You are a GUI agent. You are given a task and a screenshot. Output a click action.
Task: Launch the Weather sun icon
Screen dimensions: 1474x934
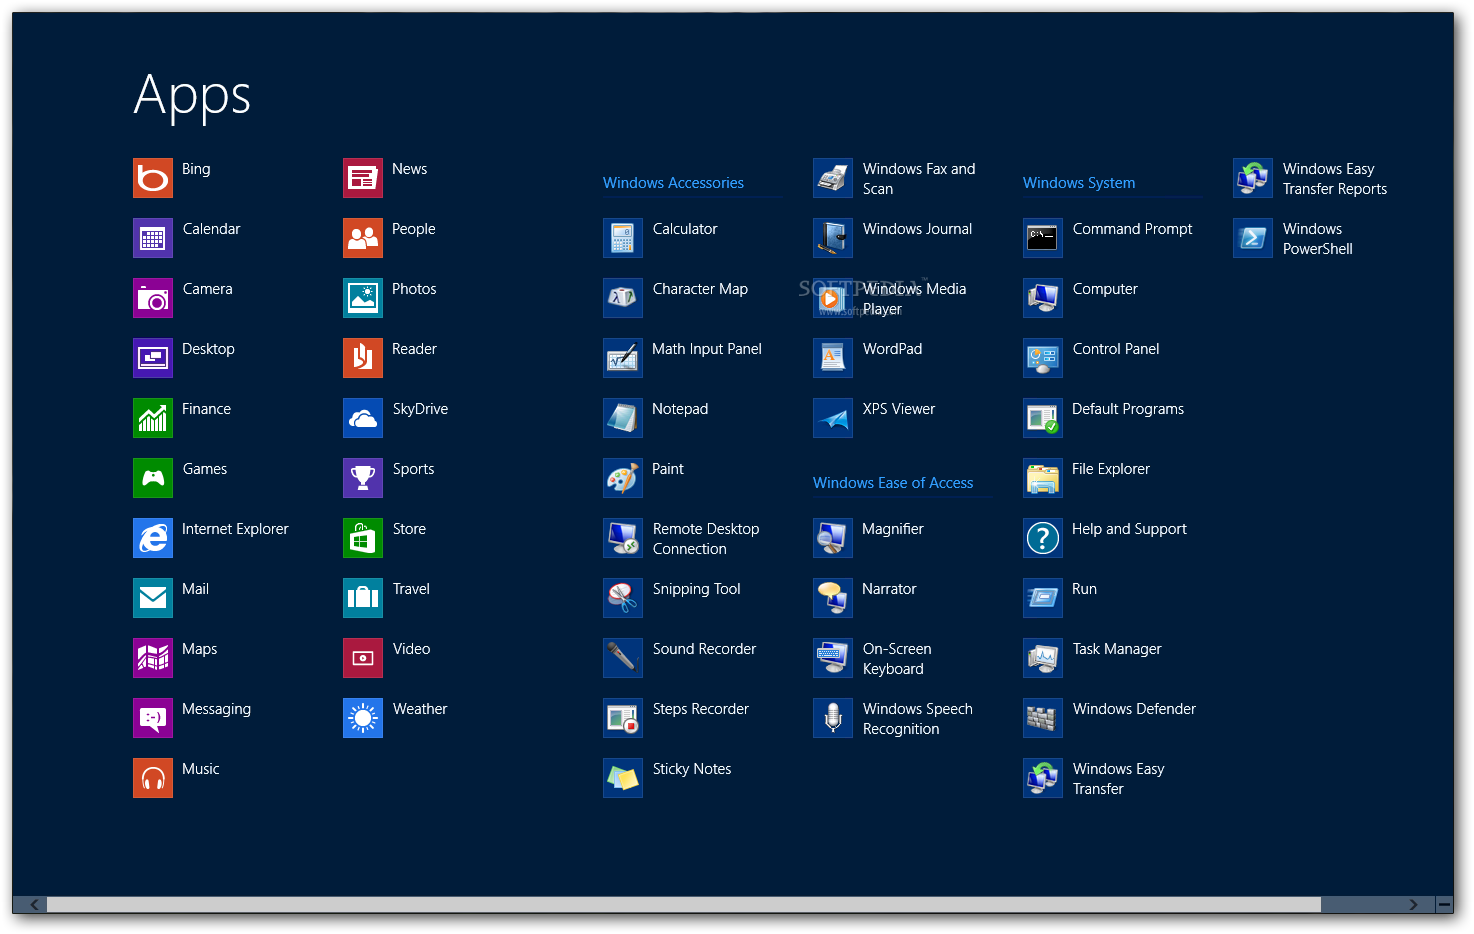click(x=363, y=718)
